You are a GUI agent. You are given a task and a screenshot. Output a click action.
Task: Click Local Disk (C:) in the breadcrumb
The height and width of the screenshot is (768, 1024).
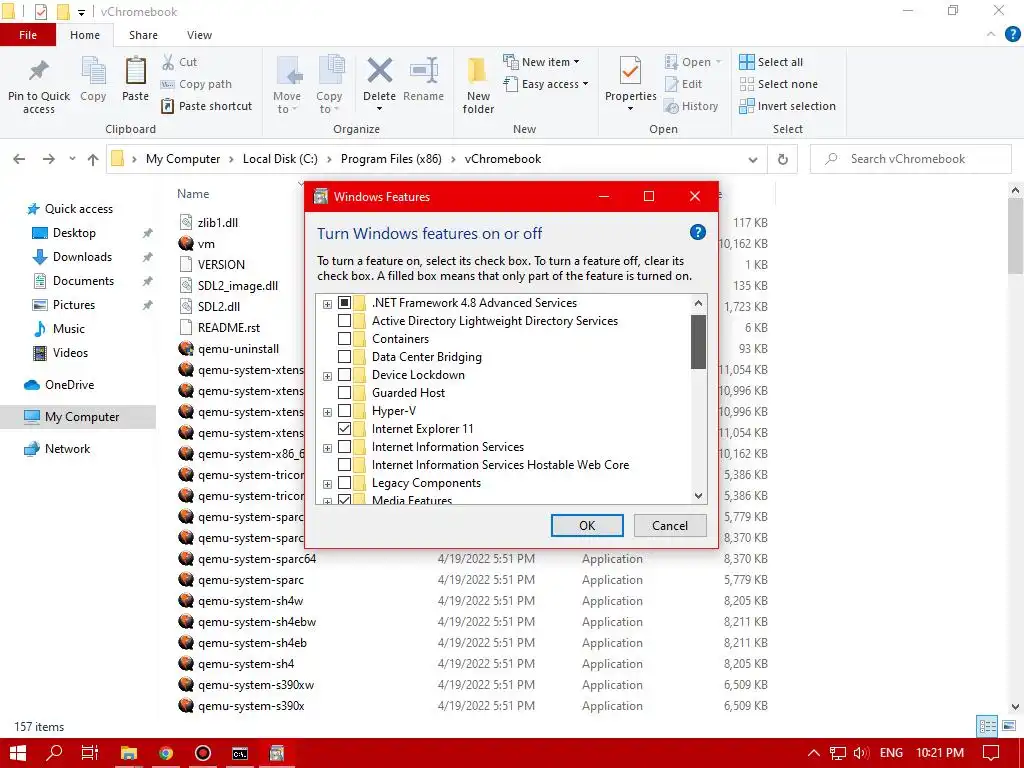tap(280, 159)
